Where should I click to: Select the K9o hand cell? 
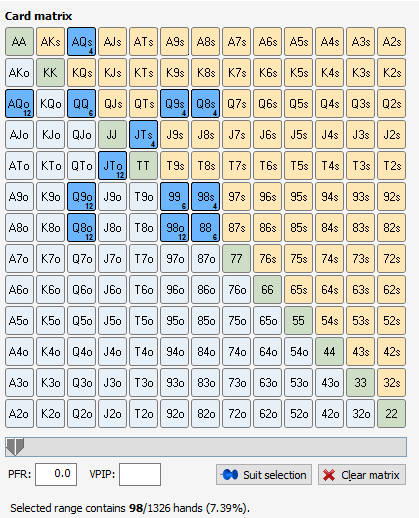pos(50,197)
